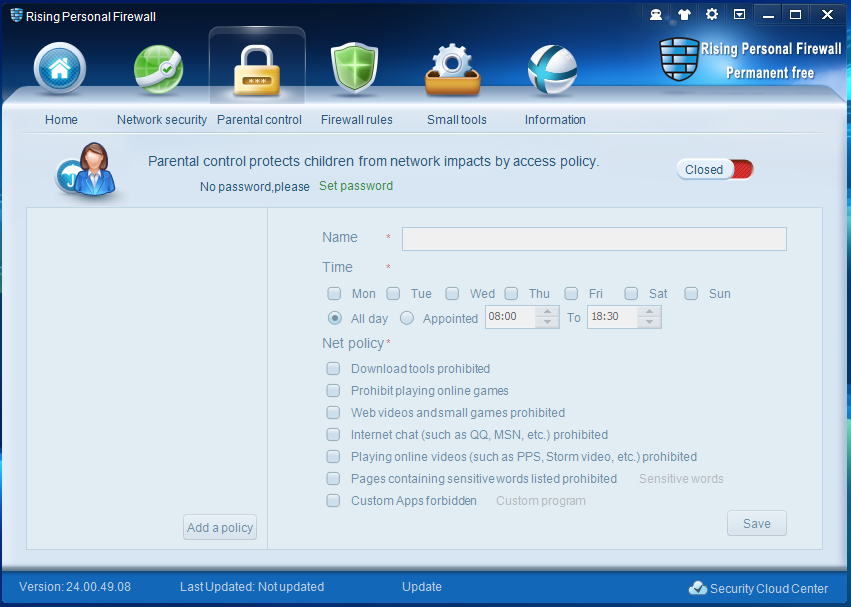851x607 pixels.
Task: Check the Sat checkbox
Action: click(x=631, y=294)
